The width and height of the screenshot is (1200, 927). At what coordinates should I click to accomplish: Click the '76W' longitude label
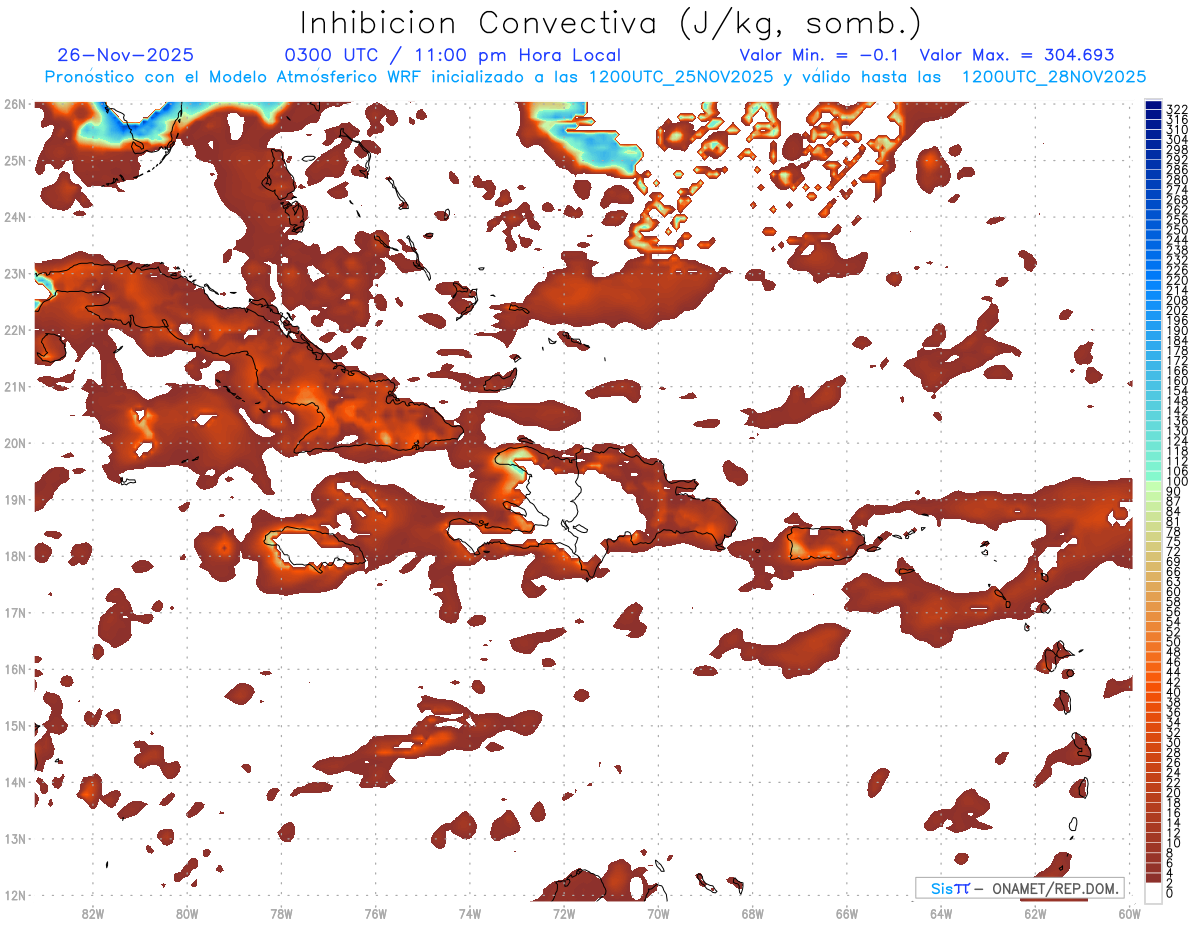coord(376,913)
